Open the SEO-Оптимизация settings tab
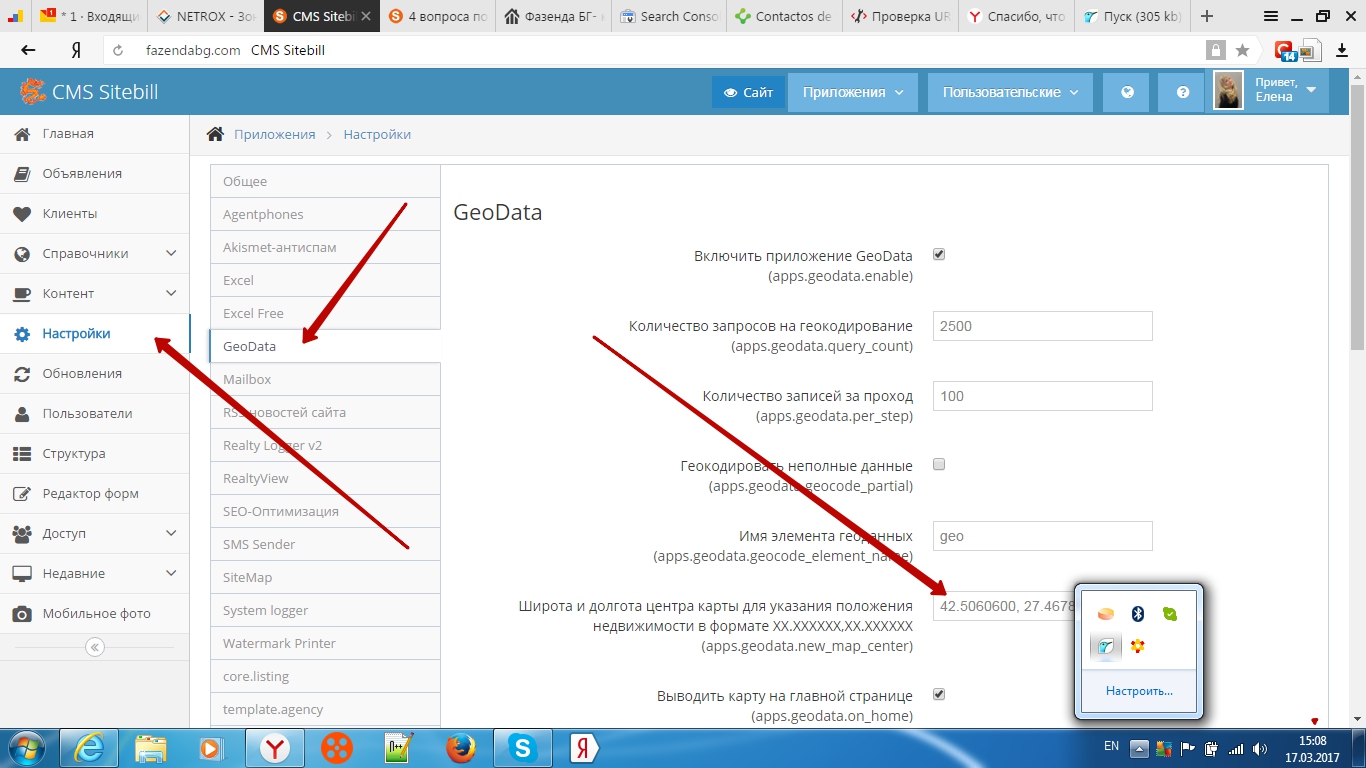Viewport: 1366px width, 768px height. [x=325, y=511]
